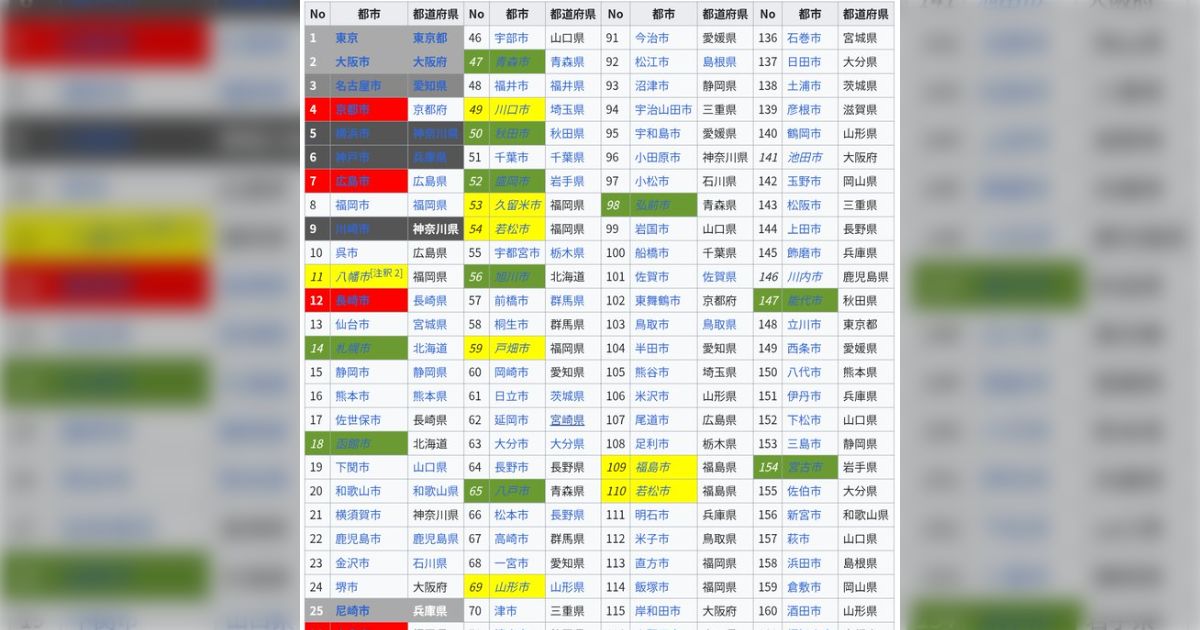The image size is (1200, 630).
Task: Open the 岡崎市 city link
Action: click(512, 372)
